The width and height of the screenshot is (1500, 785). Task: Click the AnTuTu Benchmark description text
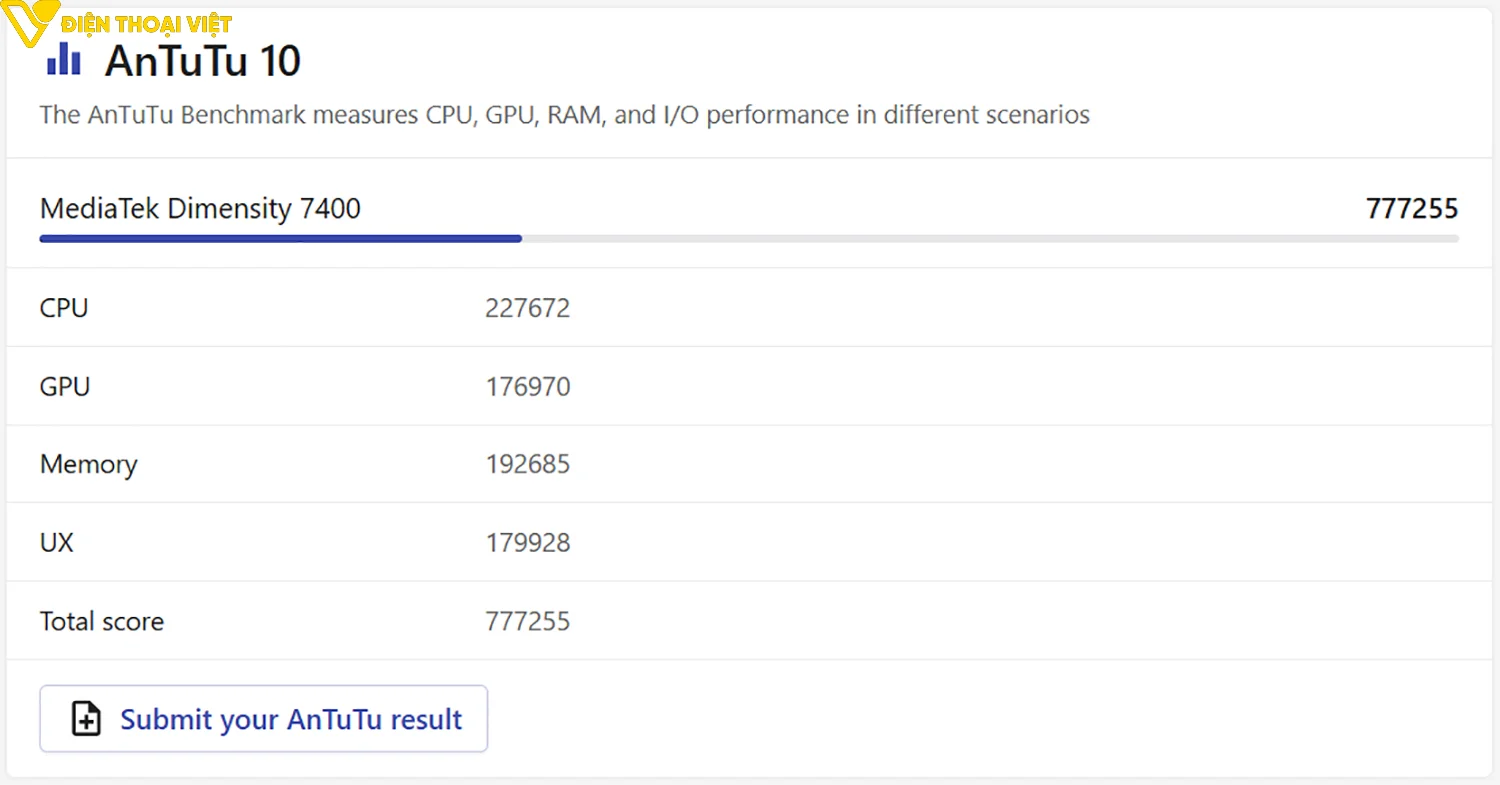point(564,115)
